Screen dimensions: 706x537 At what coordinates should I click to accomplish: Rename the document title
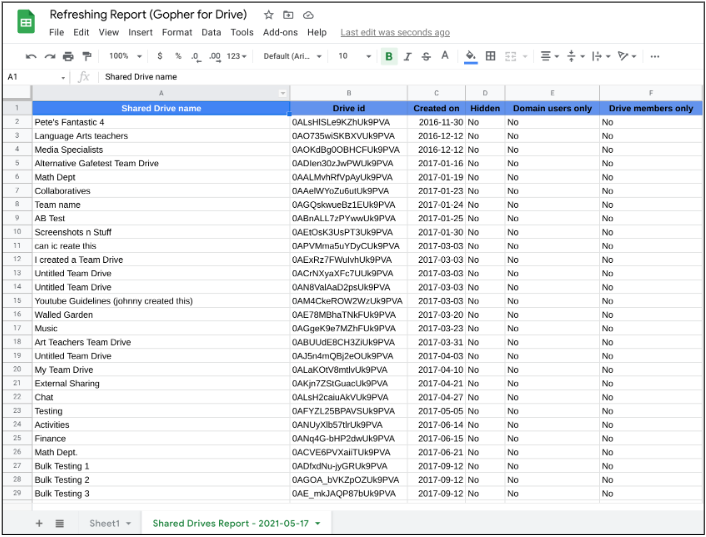click(x=148, y=15)
